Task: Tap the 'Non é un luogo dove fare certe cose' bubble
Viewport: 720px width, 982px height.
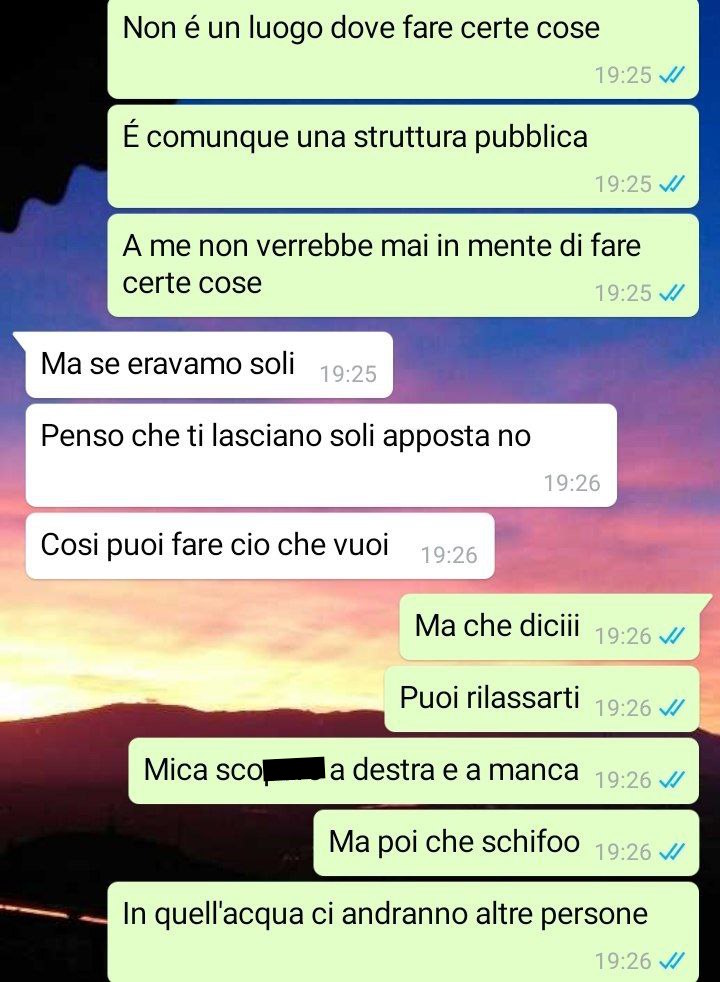Action: point(403,49)
